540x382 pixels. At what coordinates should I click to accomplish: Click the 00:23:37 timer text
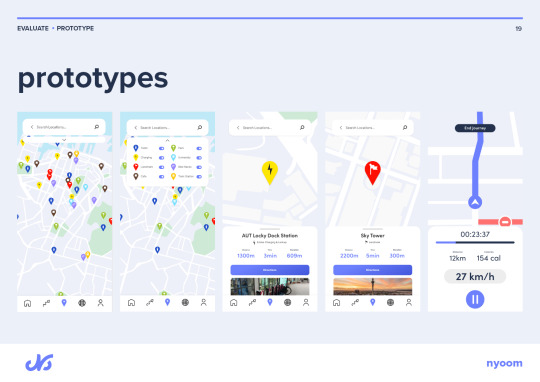click(475, 235)
